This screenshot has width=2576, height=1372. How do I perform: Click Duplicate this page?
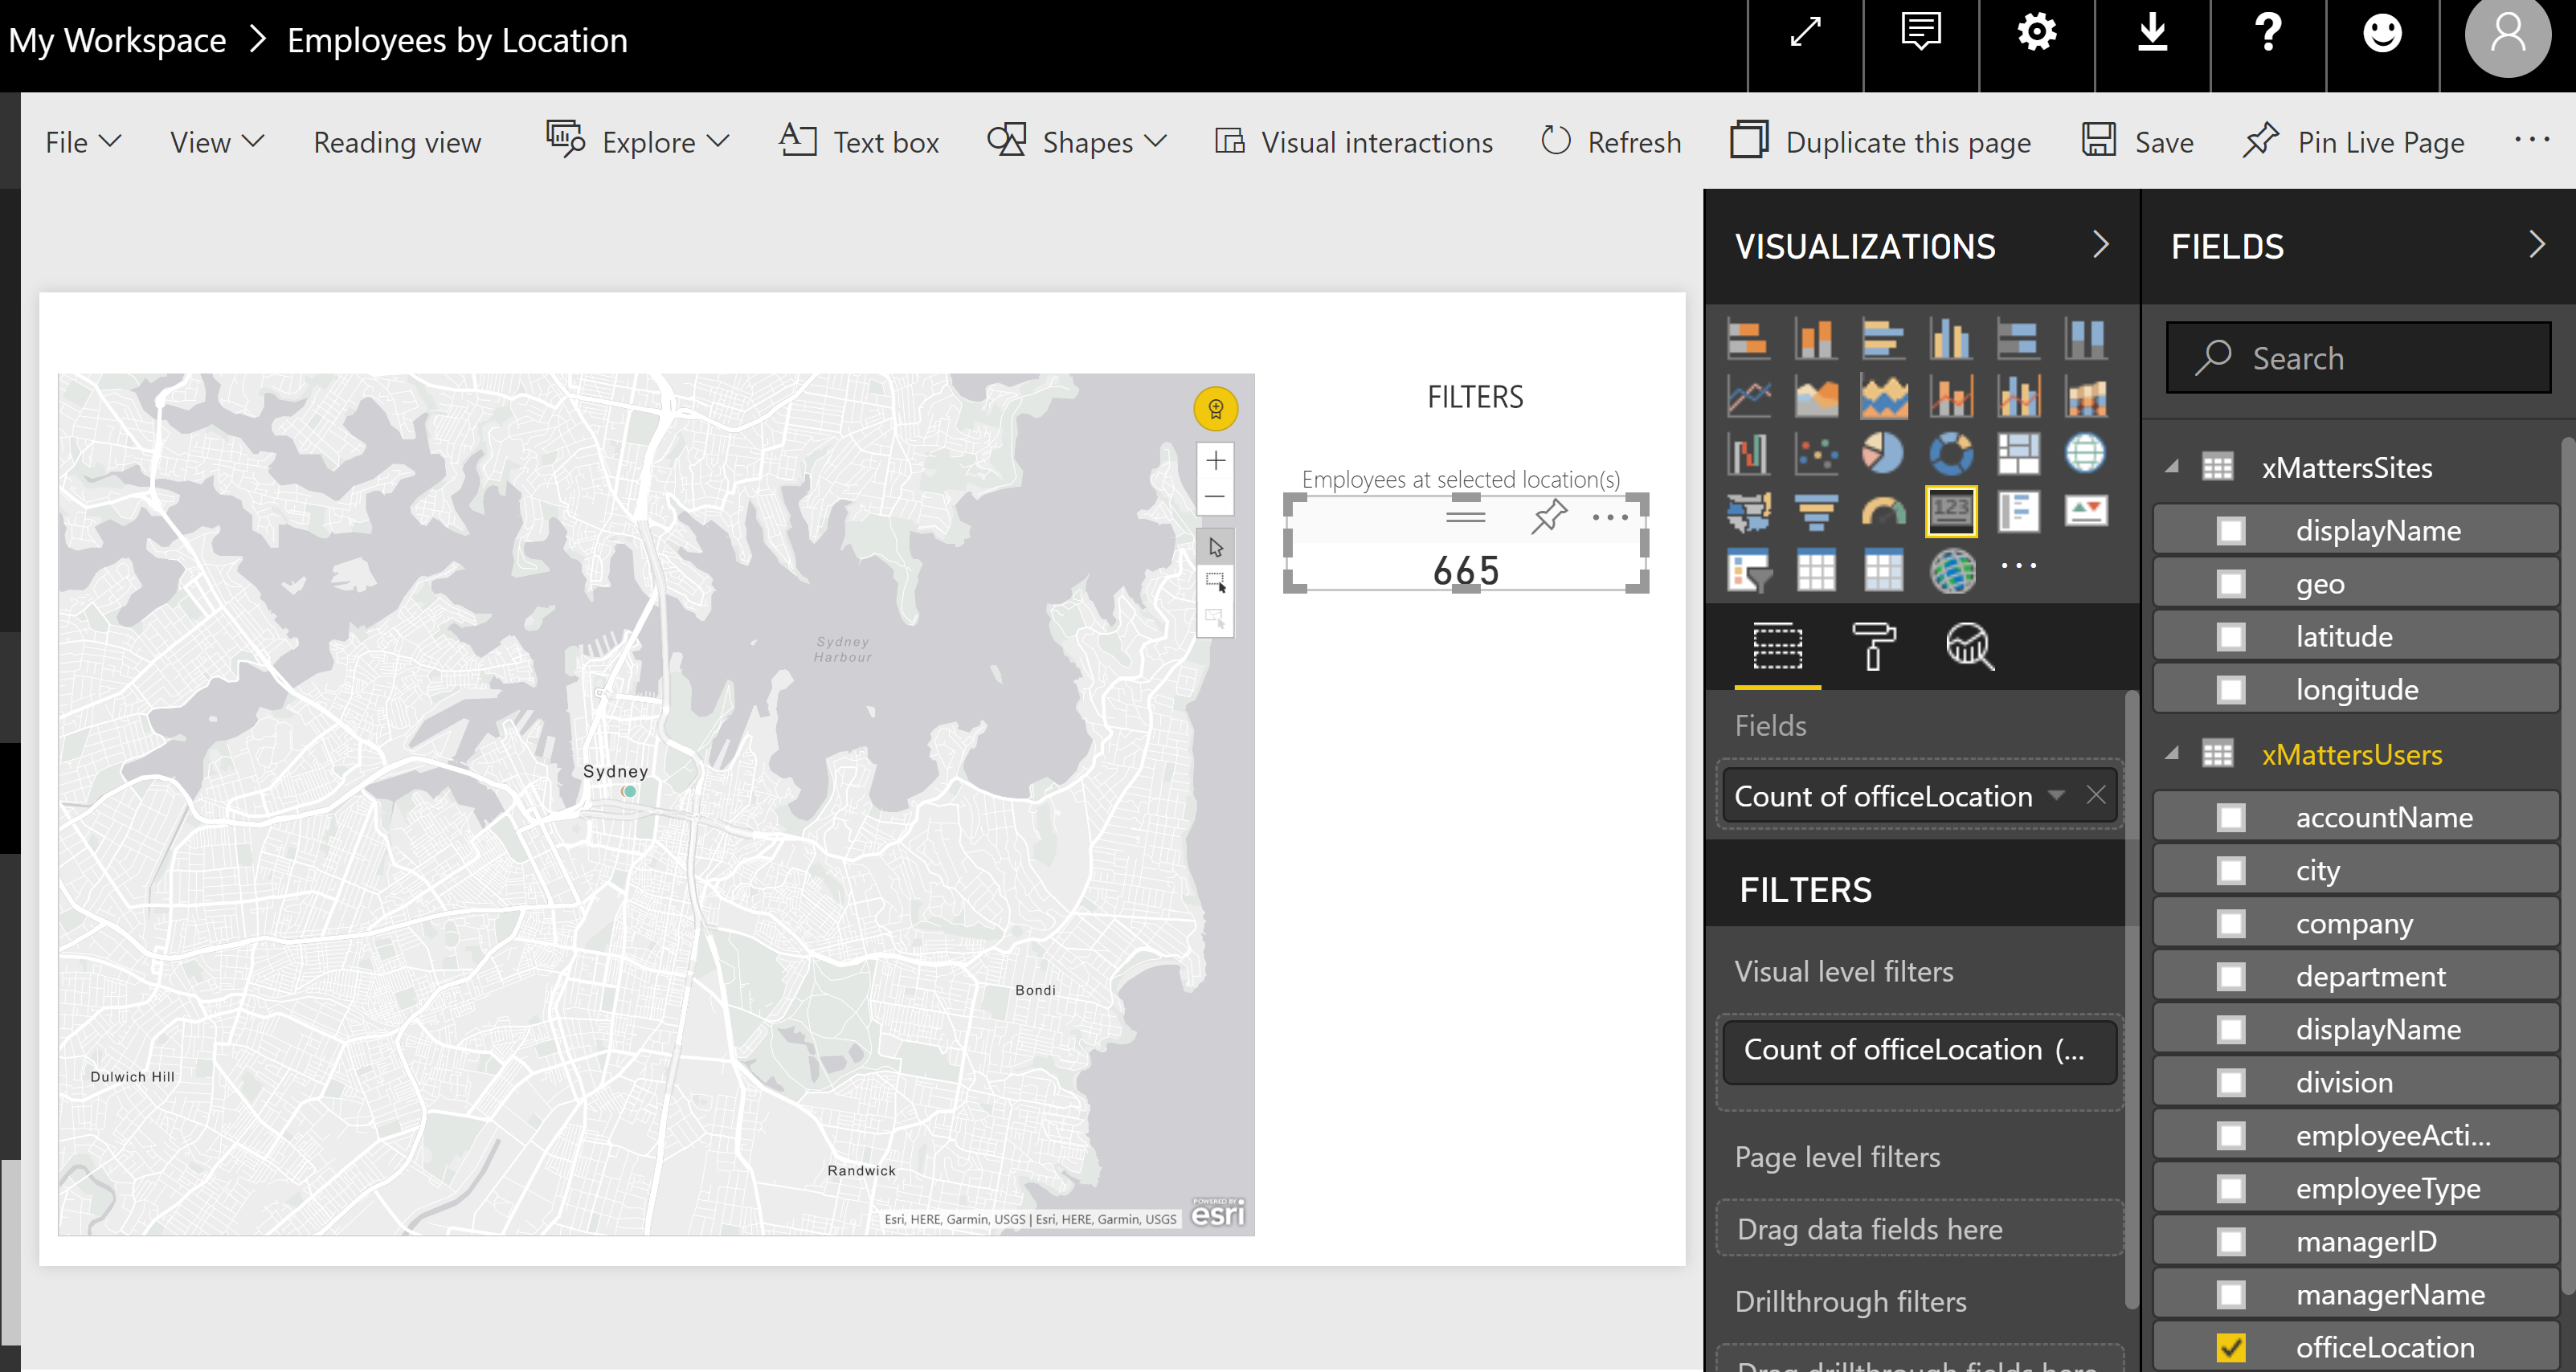click(x=1881, y=142)
